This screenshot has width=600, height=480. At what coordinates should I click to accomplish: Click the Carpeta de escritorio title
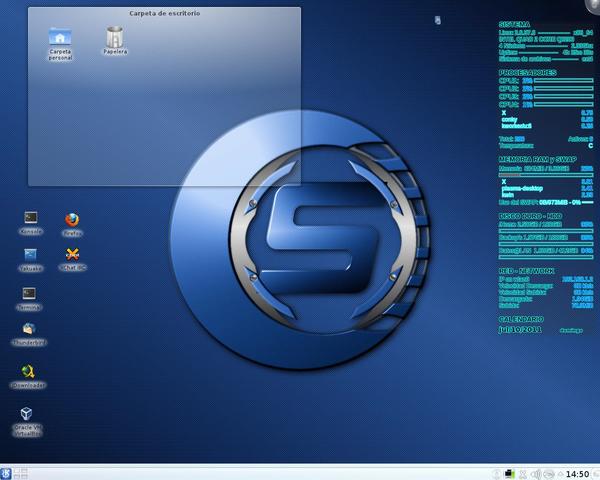pos(165,13)
